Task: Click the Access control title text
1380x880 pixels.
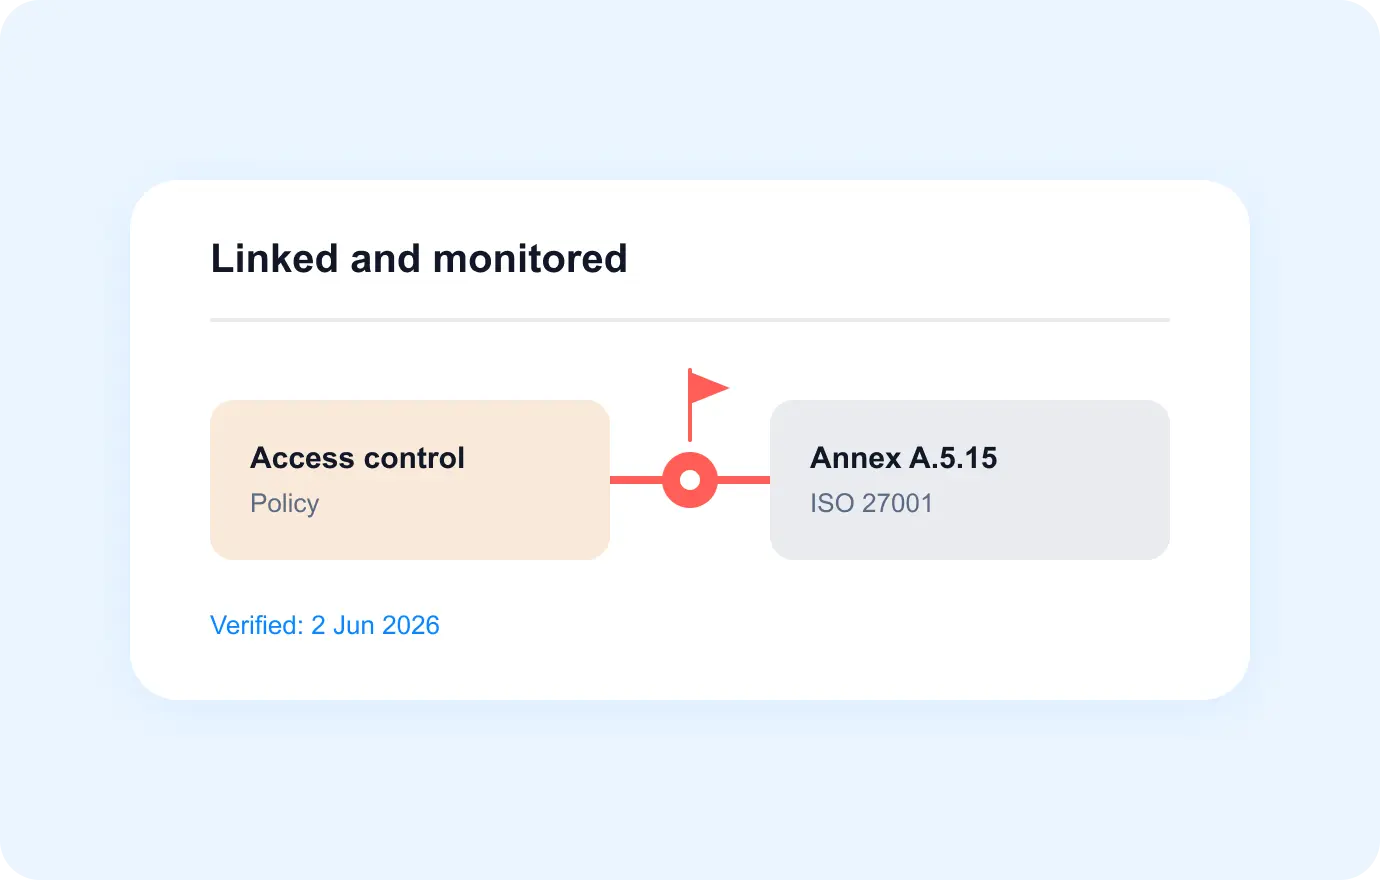Action: pyautogui.click(x=357, y=458)
